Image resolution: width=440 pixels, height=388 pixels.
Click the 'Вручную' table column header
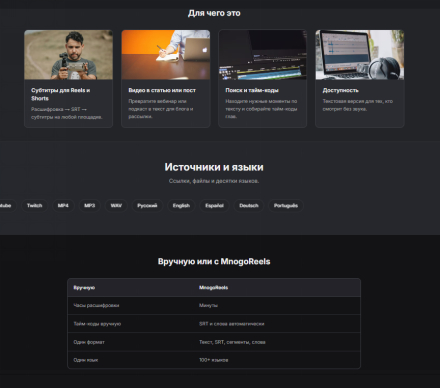point(84,288)
